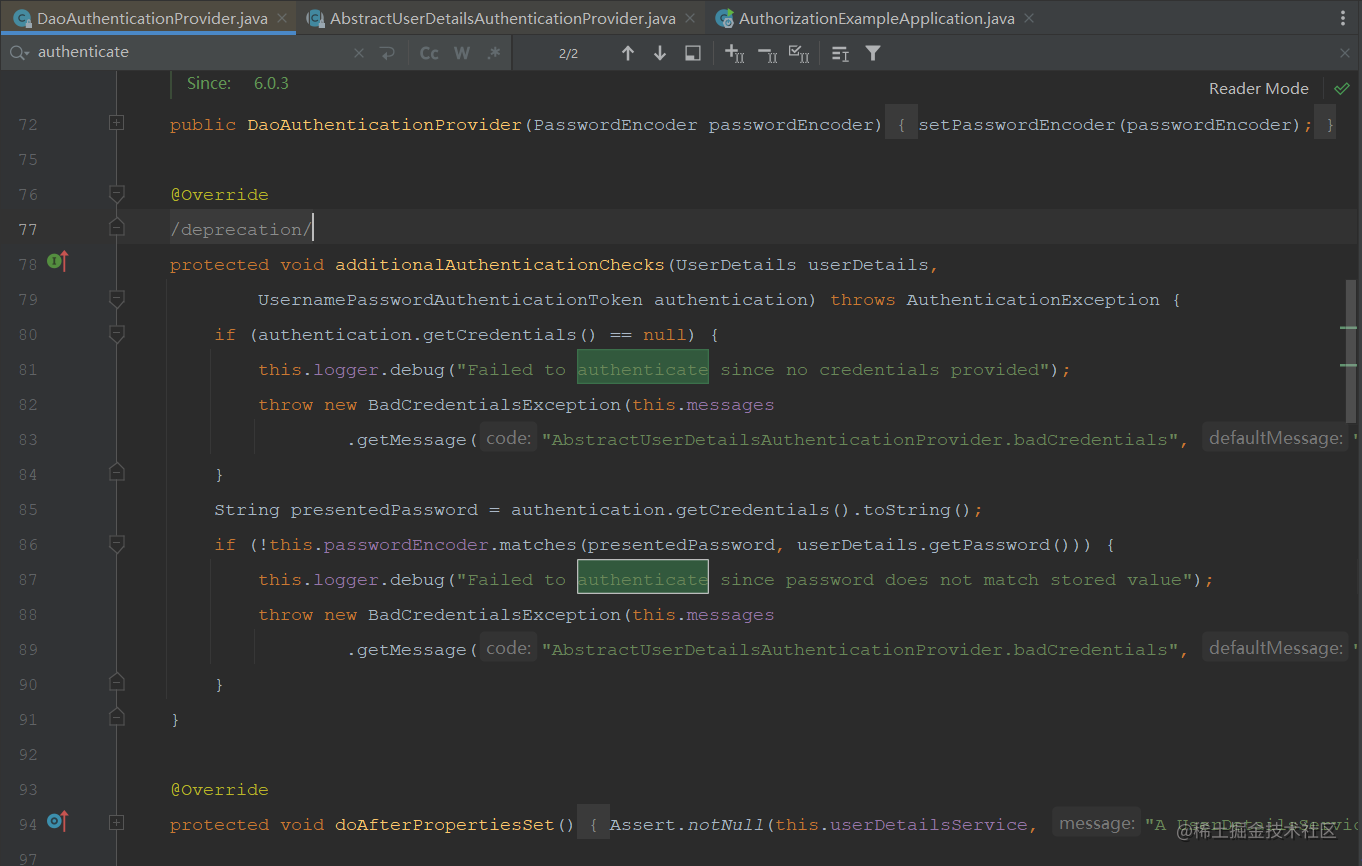Add selection for next occurrence
1362x866 pixels.
point(734,53)
